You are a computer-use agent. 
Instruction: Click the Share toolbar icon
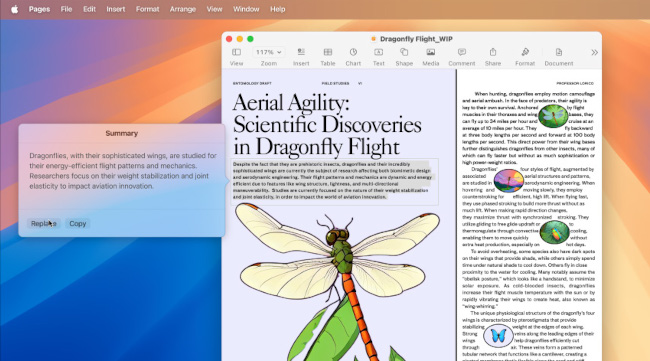[x=493, y=52]
